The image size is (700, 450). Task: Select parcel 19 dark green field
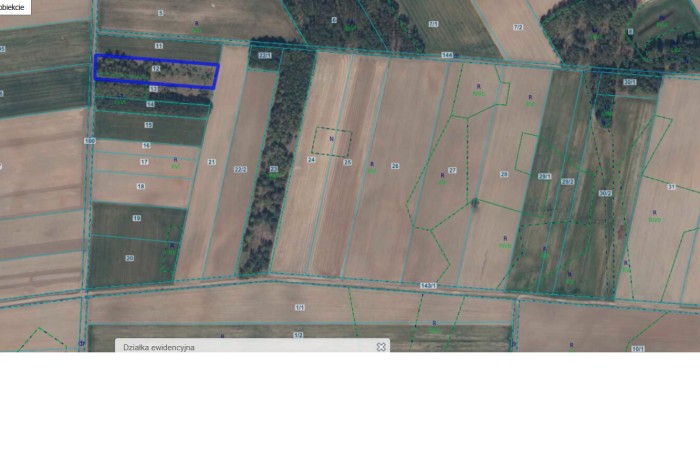137,218
